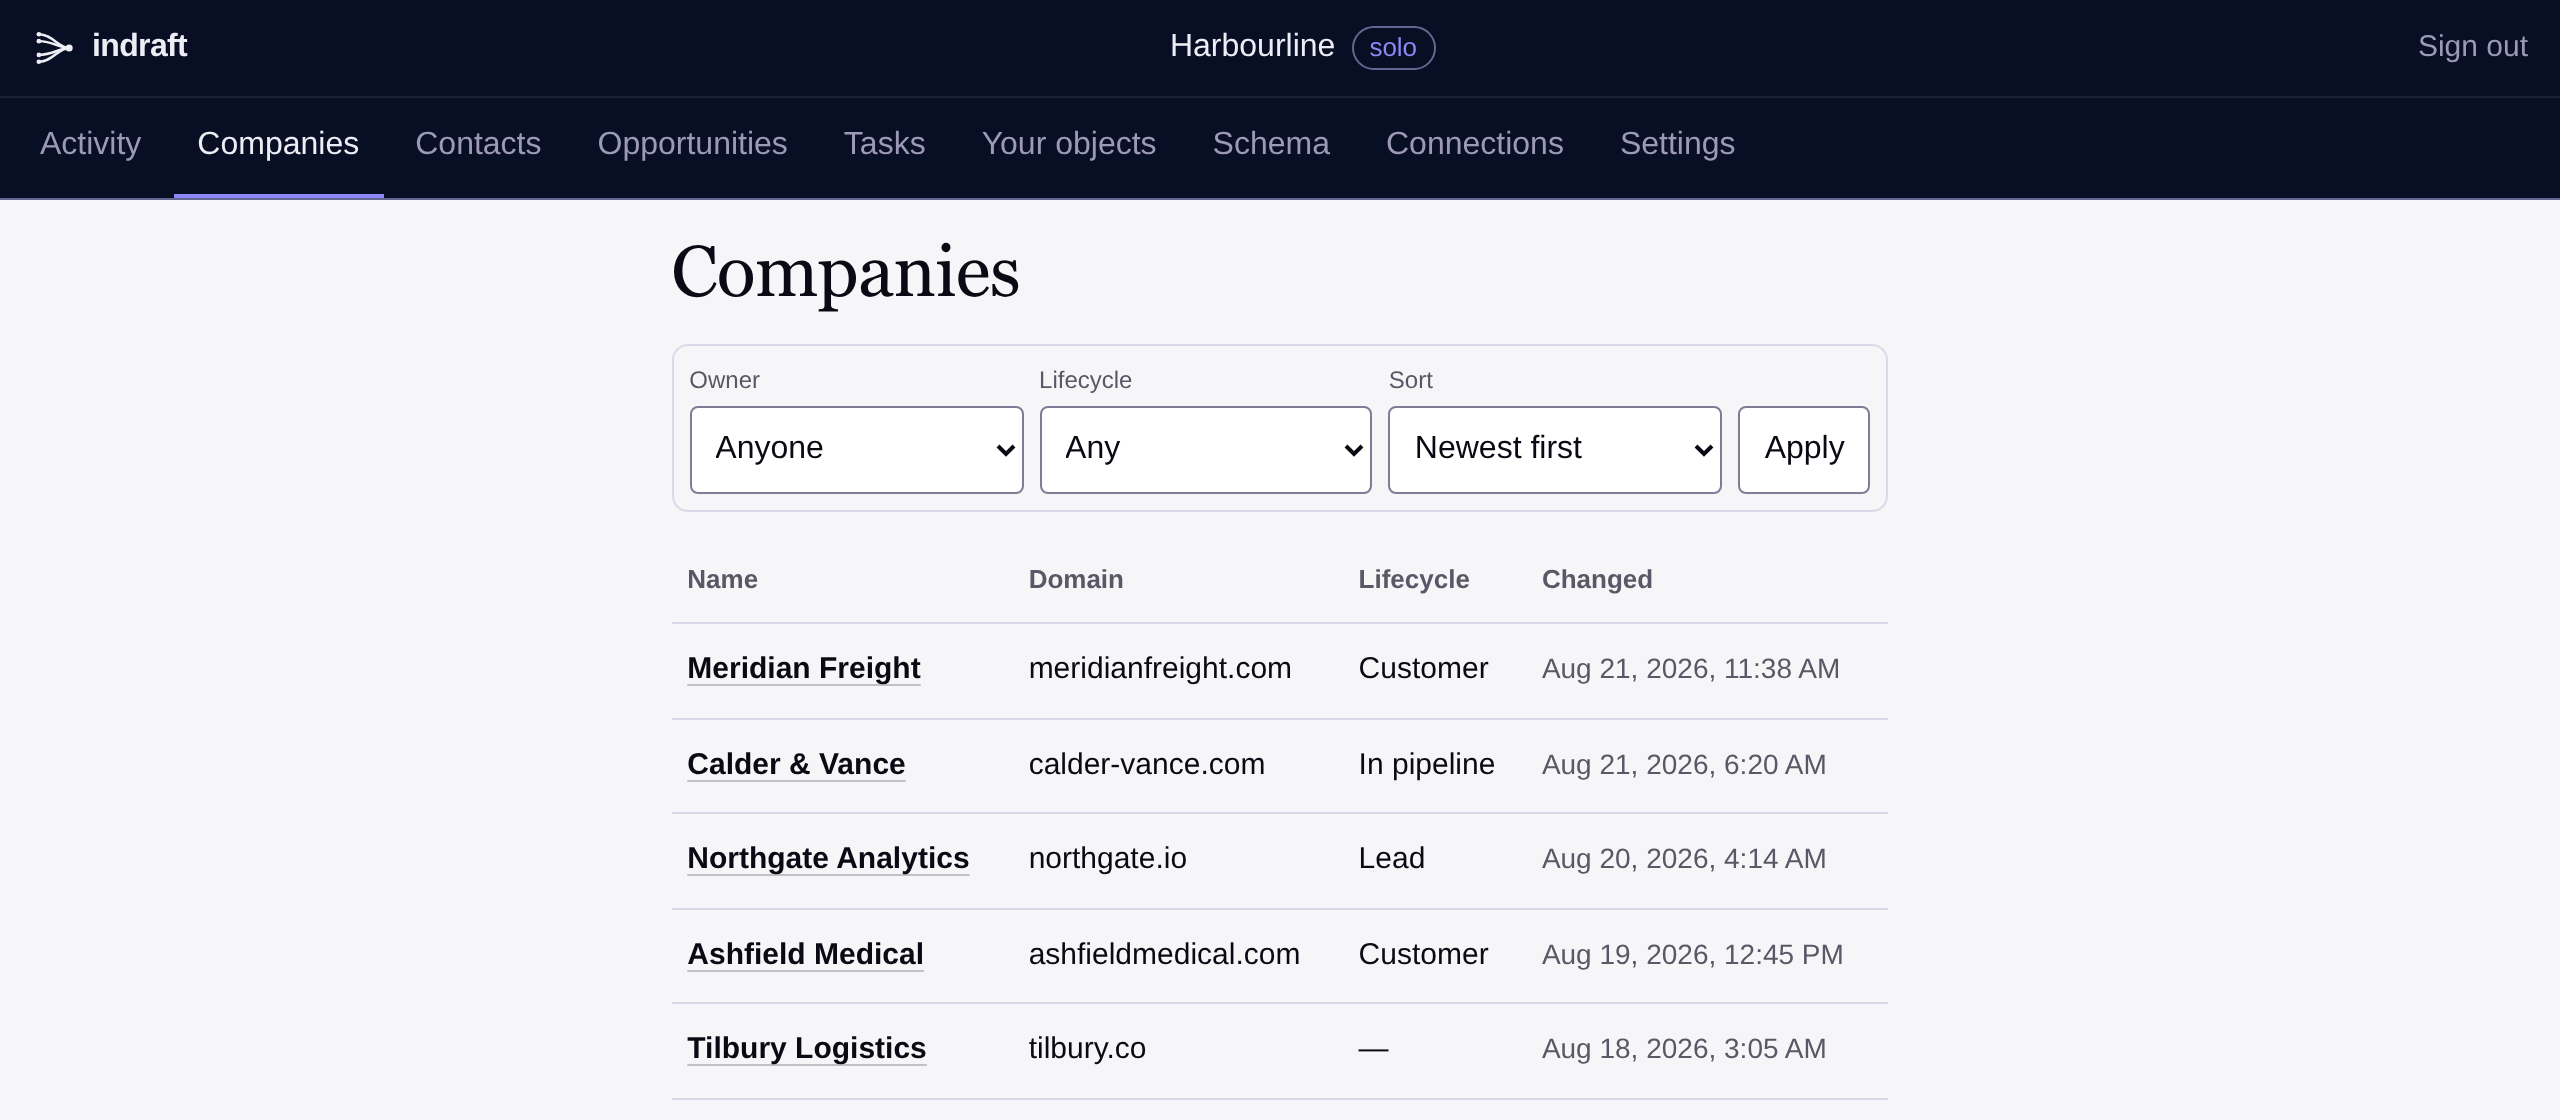Click Ashfield Medical's Customer lifecycle cell
Screen dimensions: 2560x1120
point(1423,954)
